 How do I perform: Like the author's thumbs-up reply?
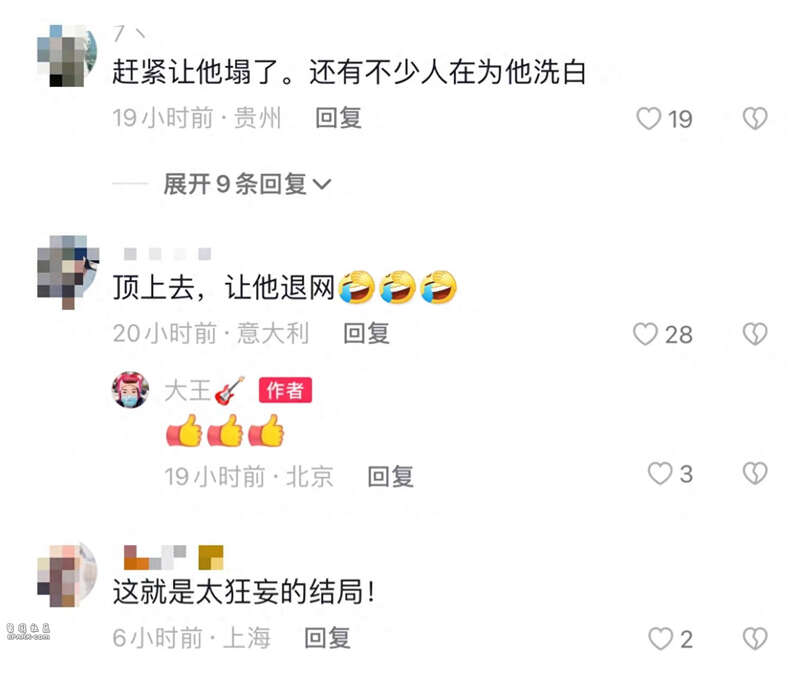(660, 473)
